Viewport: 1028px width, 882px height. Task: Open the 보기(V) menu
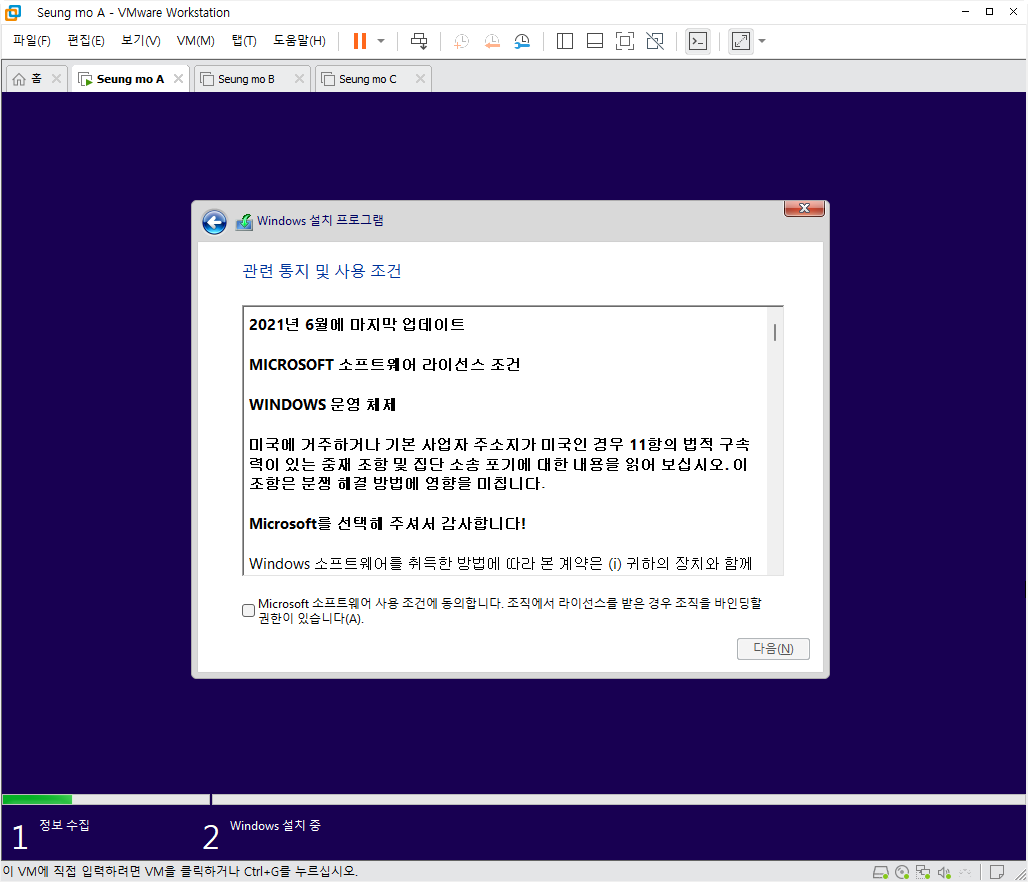(x=141, y=41)
